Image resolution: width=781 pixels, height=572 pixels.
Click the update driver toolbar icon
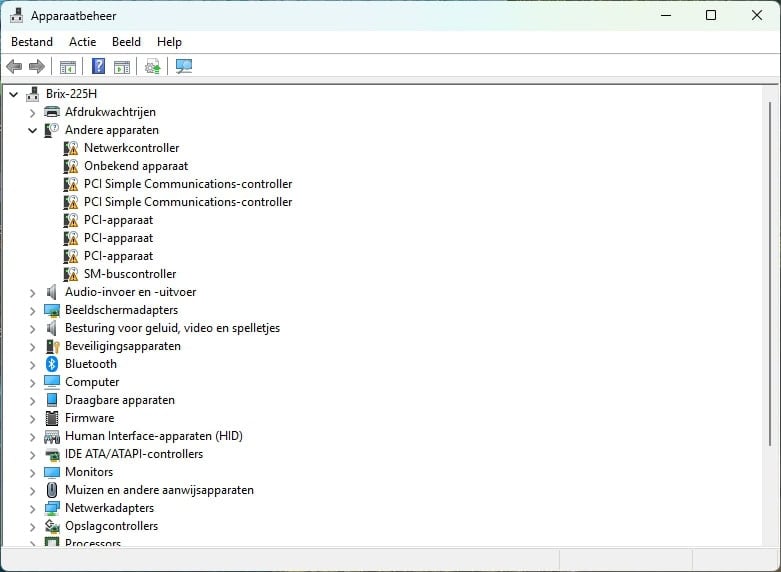coord(152,67)
